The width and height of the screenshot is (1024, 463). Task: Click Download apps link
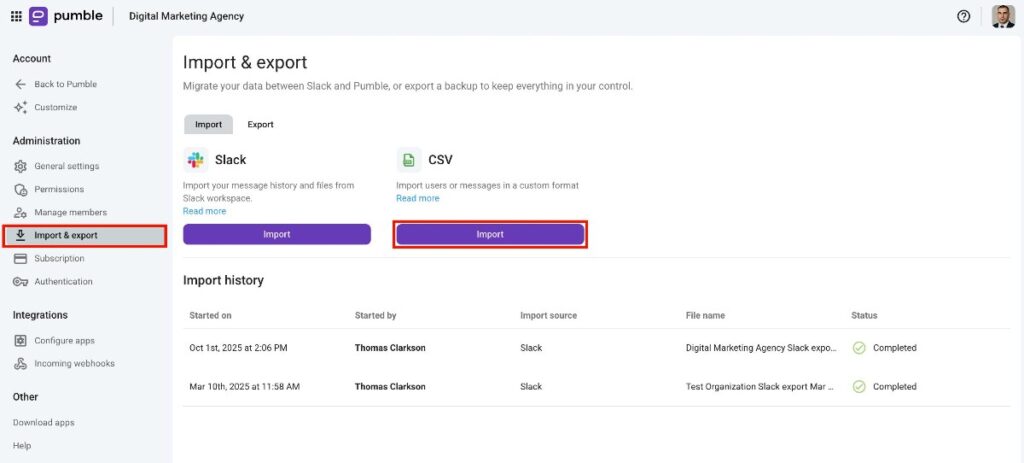point(44,423)
